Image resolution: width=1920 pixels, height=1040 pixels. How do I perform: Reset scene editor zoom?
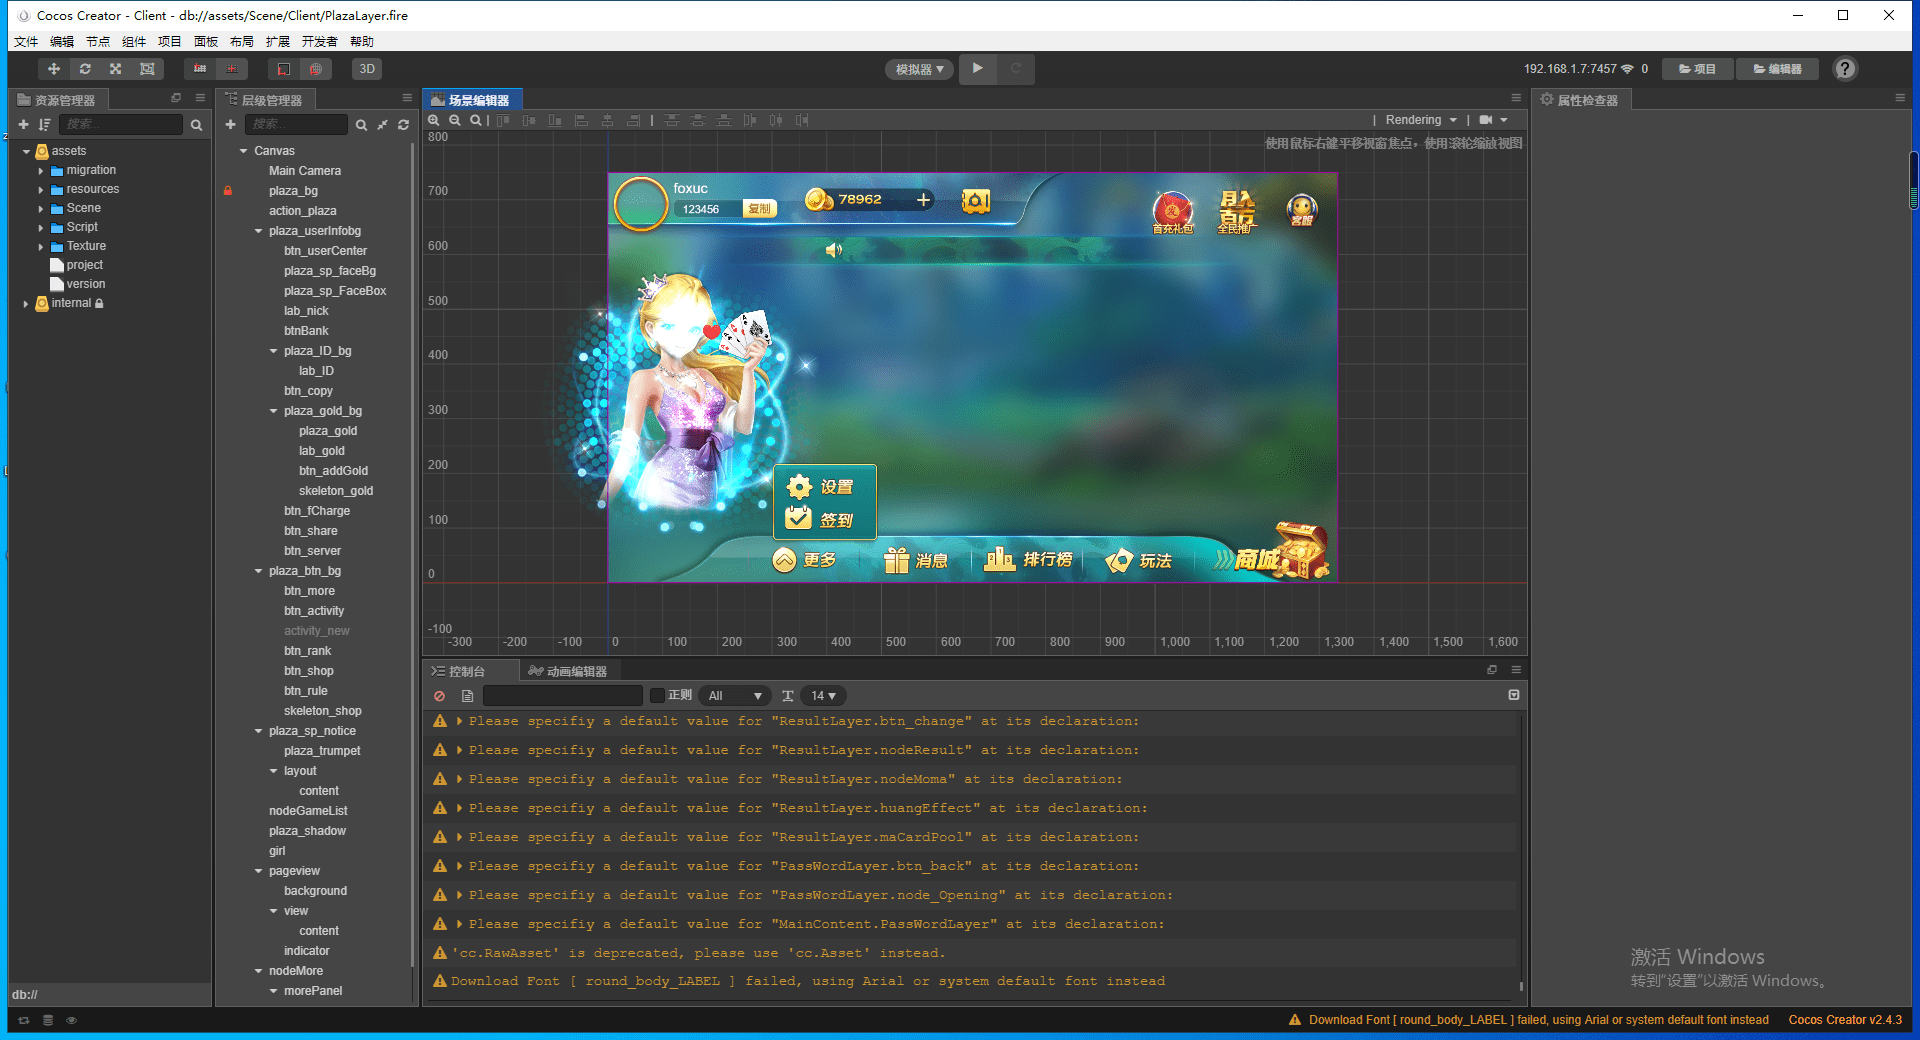[x=476, y=120]
